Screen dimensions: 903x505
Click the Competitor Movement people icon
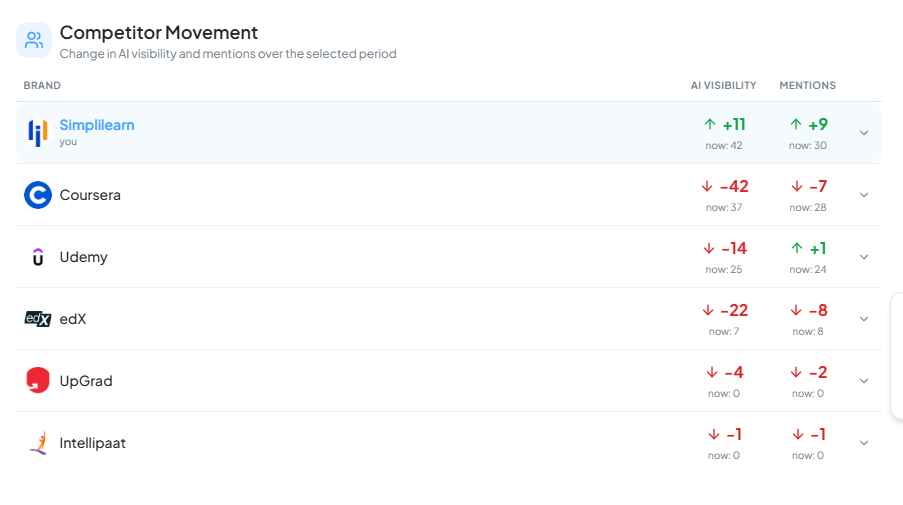[x=34, y=40]
